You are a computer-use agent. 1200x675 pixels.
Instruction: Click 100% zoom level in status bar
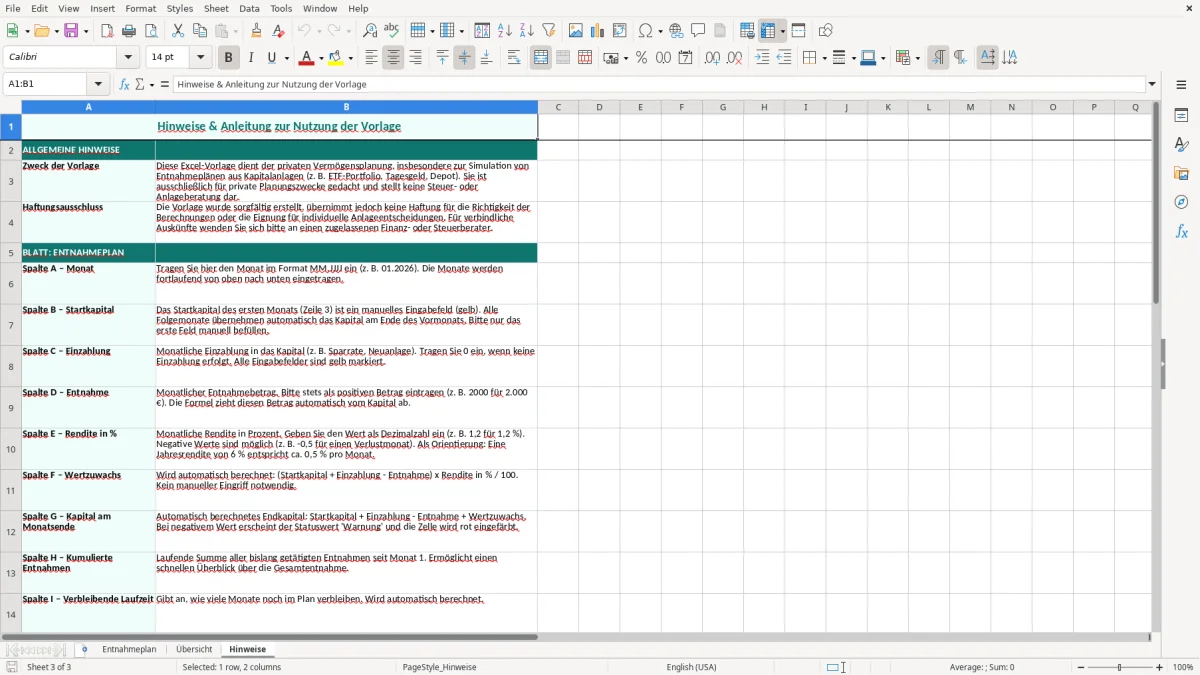[1183, 667]
